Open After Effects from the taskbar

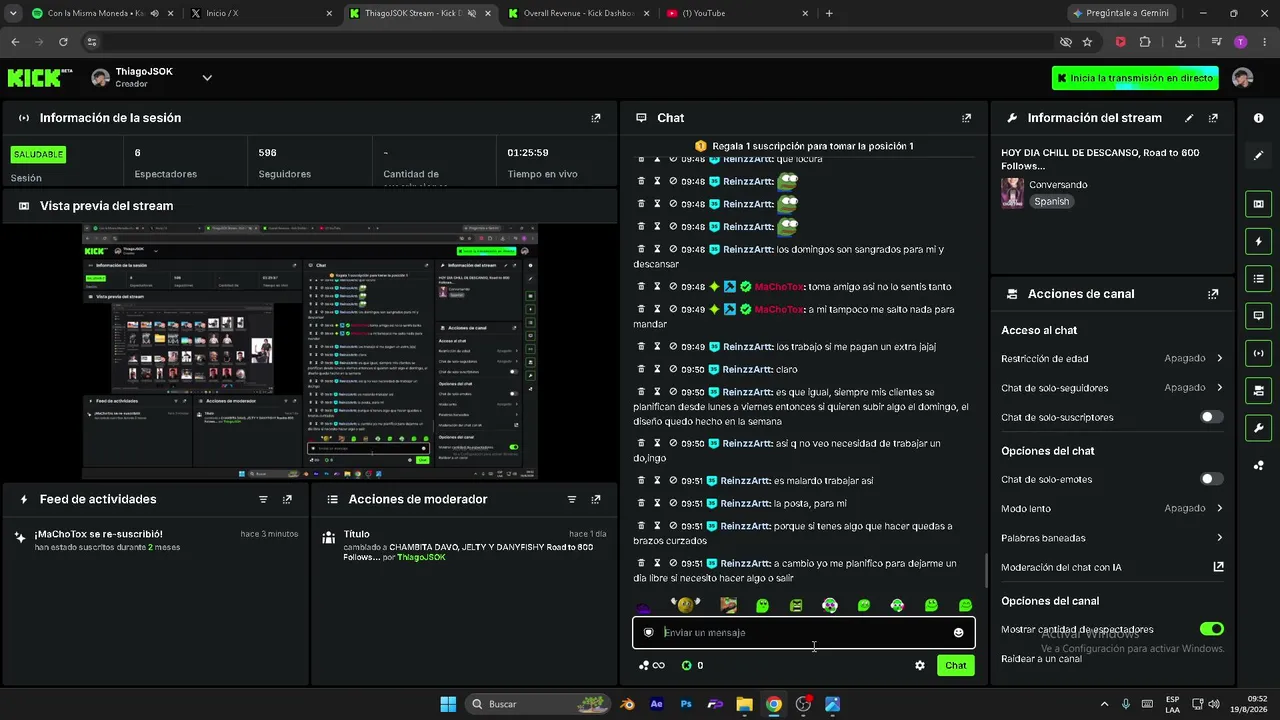(x=656, y=704)
